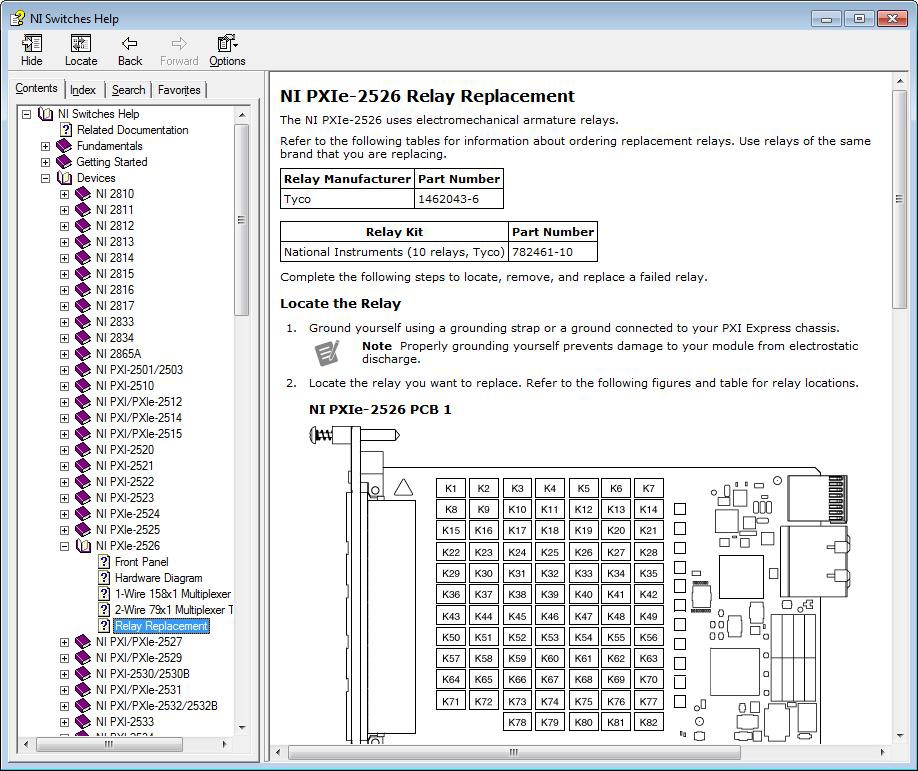This screenshot has width=918, height=771.
Task: Switch to the Search tab
Action: 128,89
